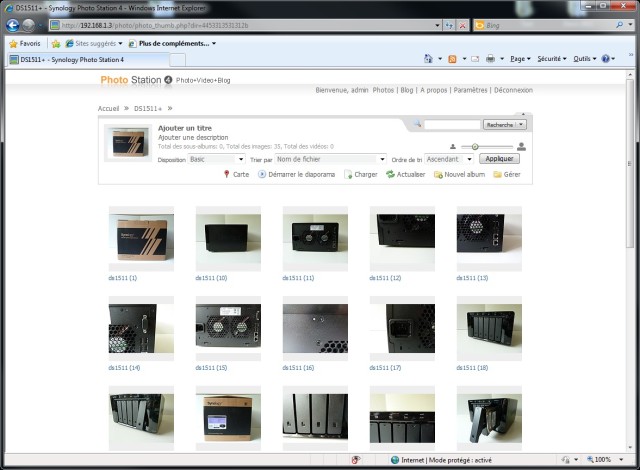
Task: Click the Déconnexion link
Action: 513,90
